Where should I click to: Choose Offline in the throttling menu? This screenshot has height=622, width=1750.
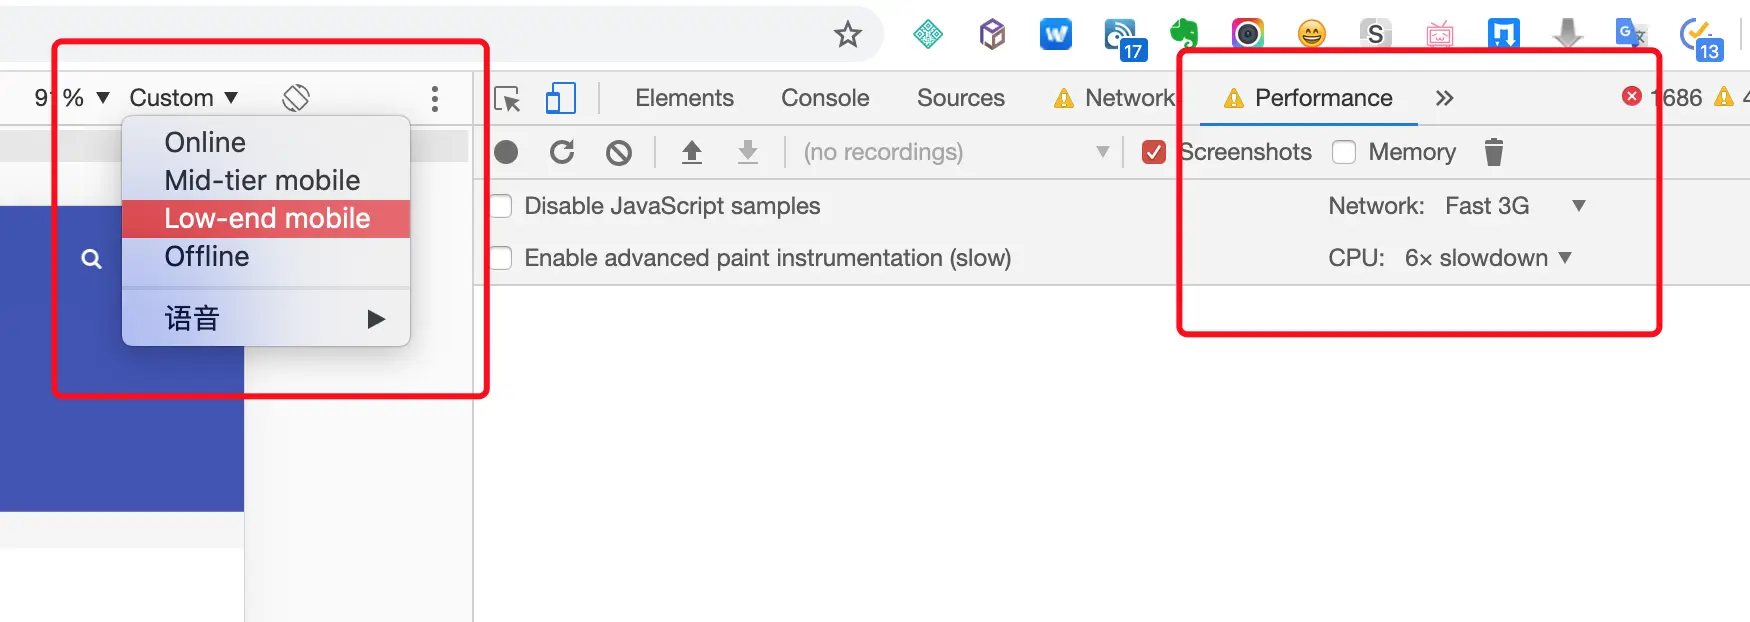pos(207,257)
